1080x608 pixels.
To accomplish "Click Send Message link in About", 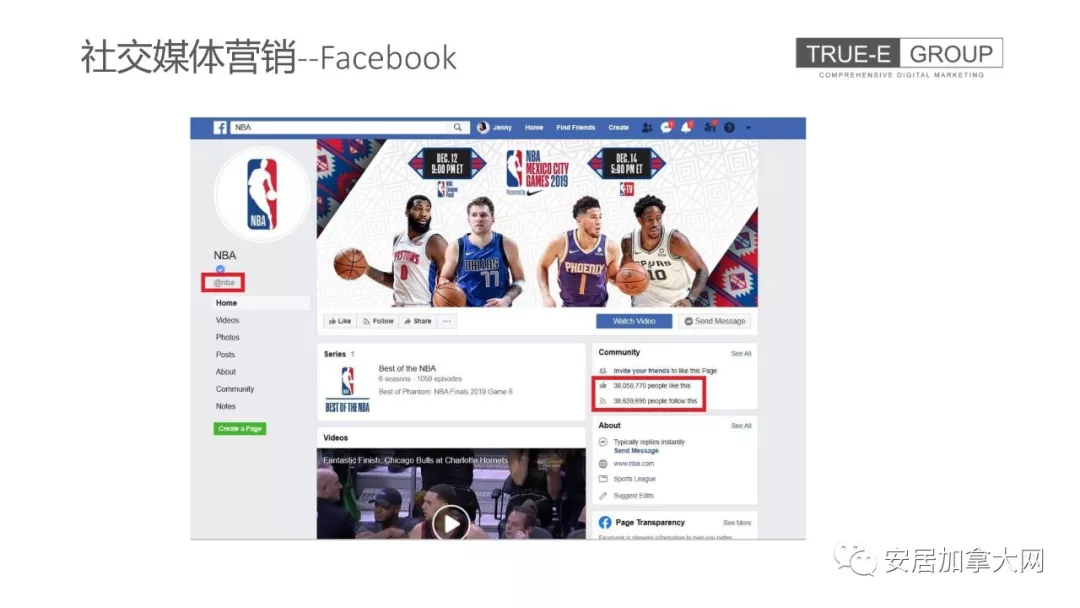I will [636, 450].
